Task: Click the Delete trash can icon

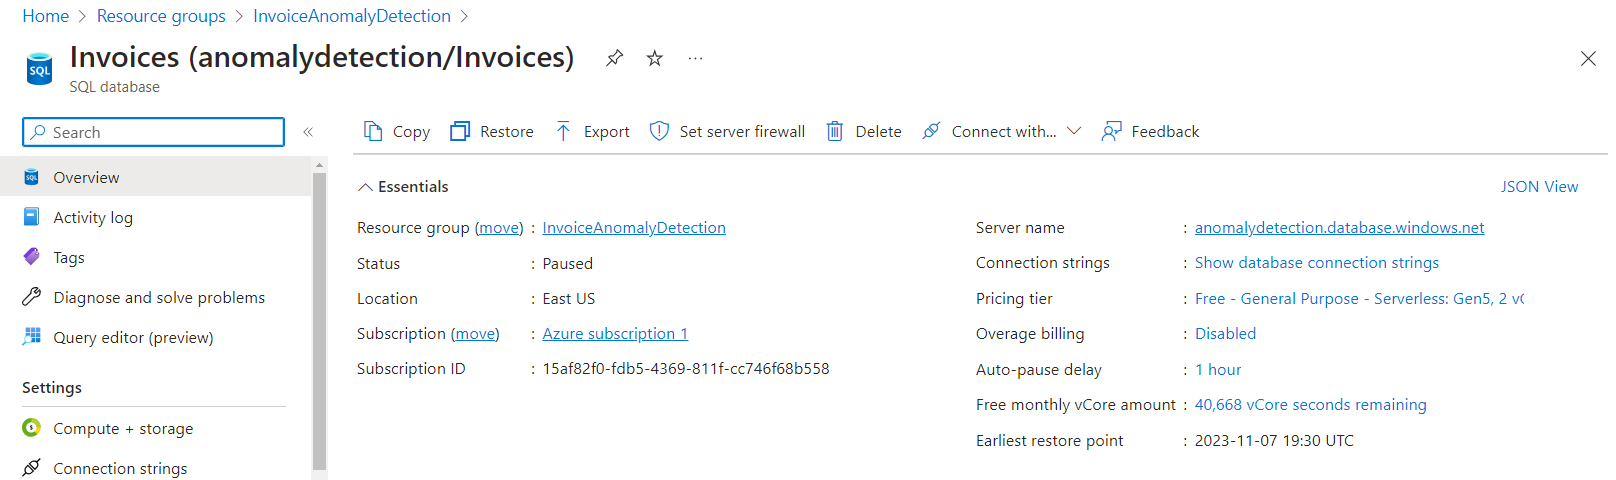Action: pyautogui.click(x=835, y=131)
